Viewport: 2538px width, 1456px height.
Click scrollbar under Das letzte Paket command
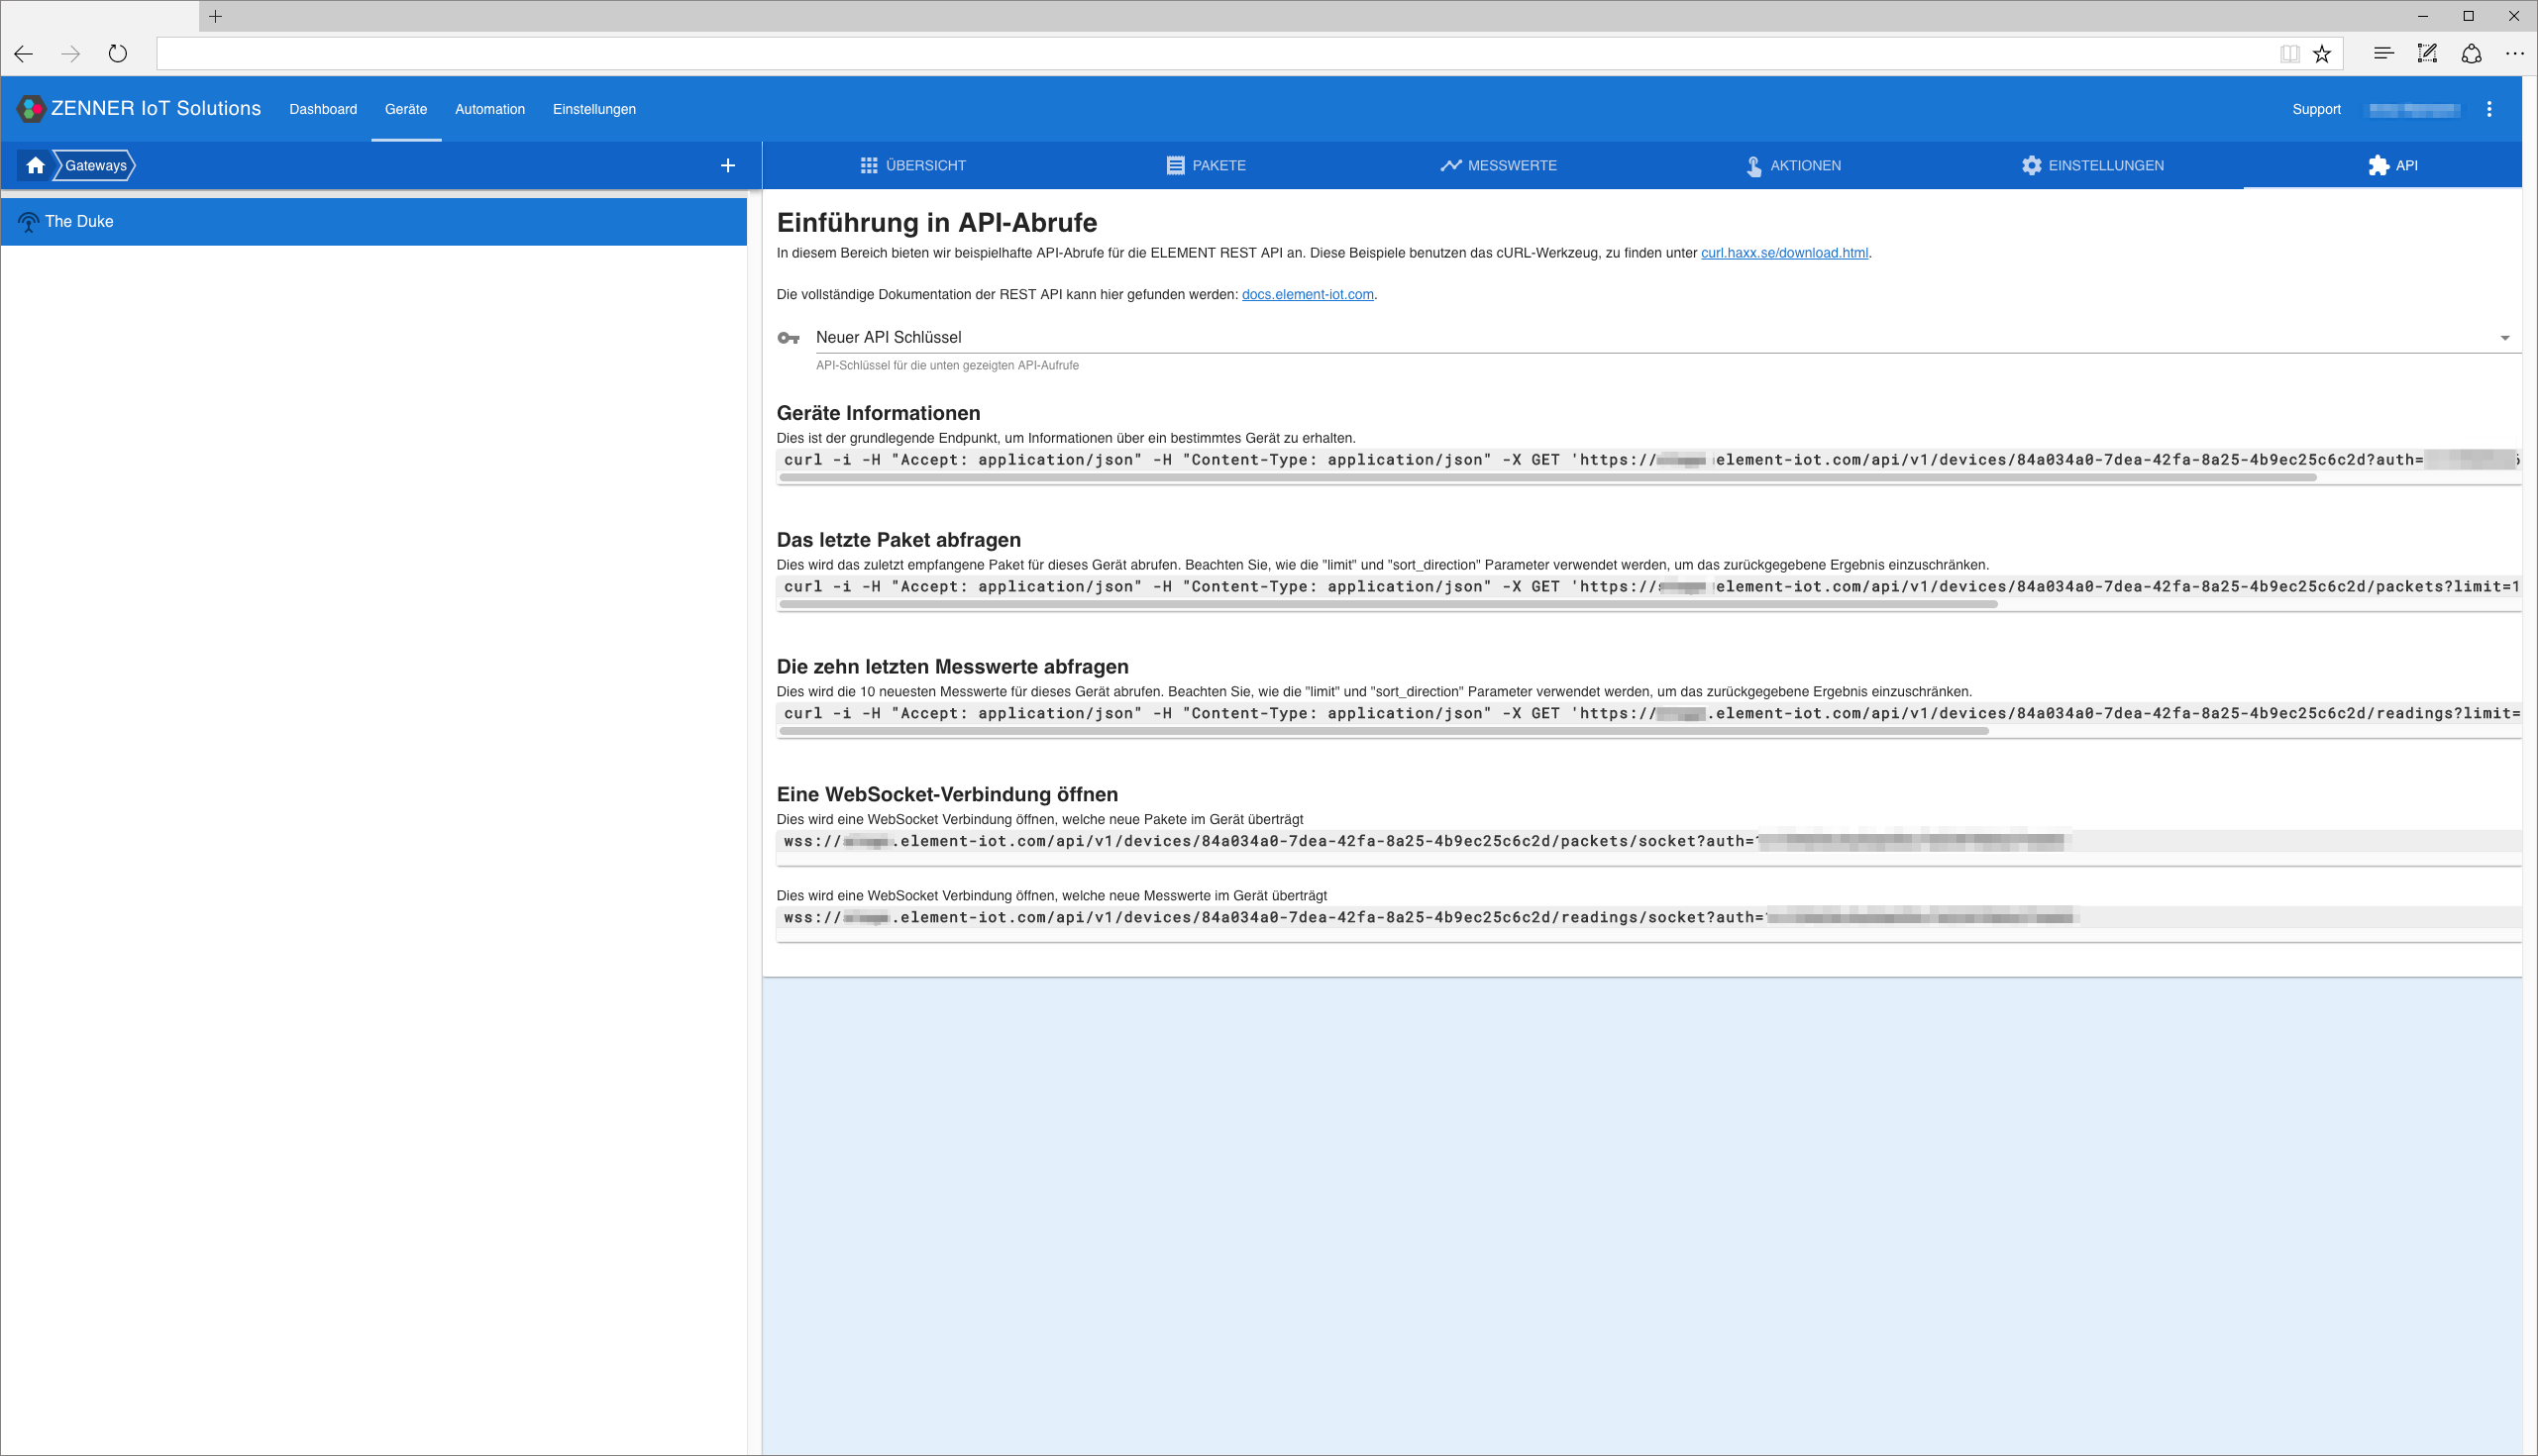click(1388, 605)
